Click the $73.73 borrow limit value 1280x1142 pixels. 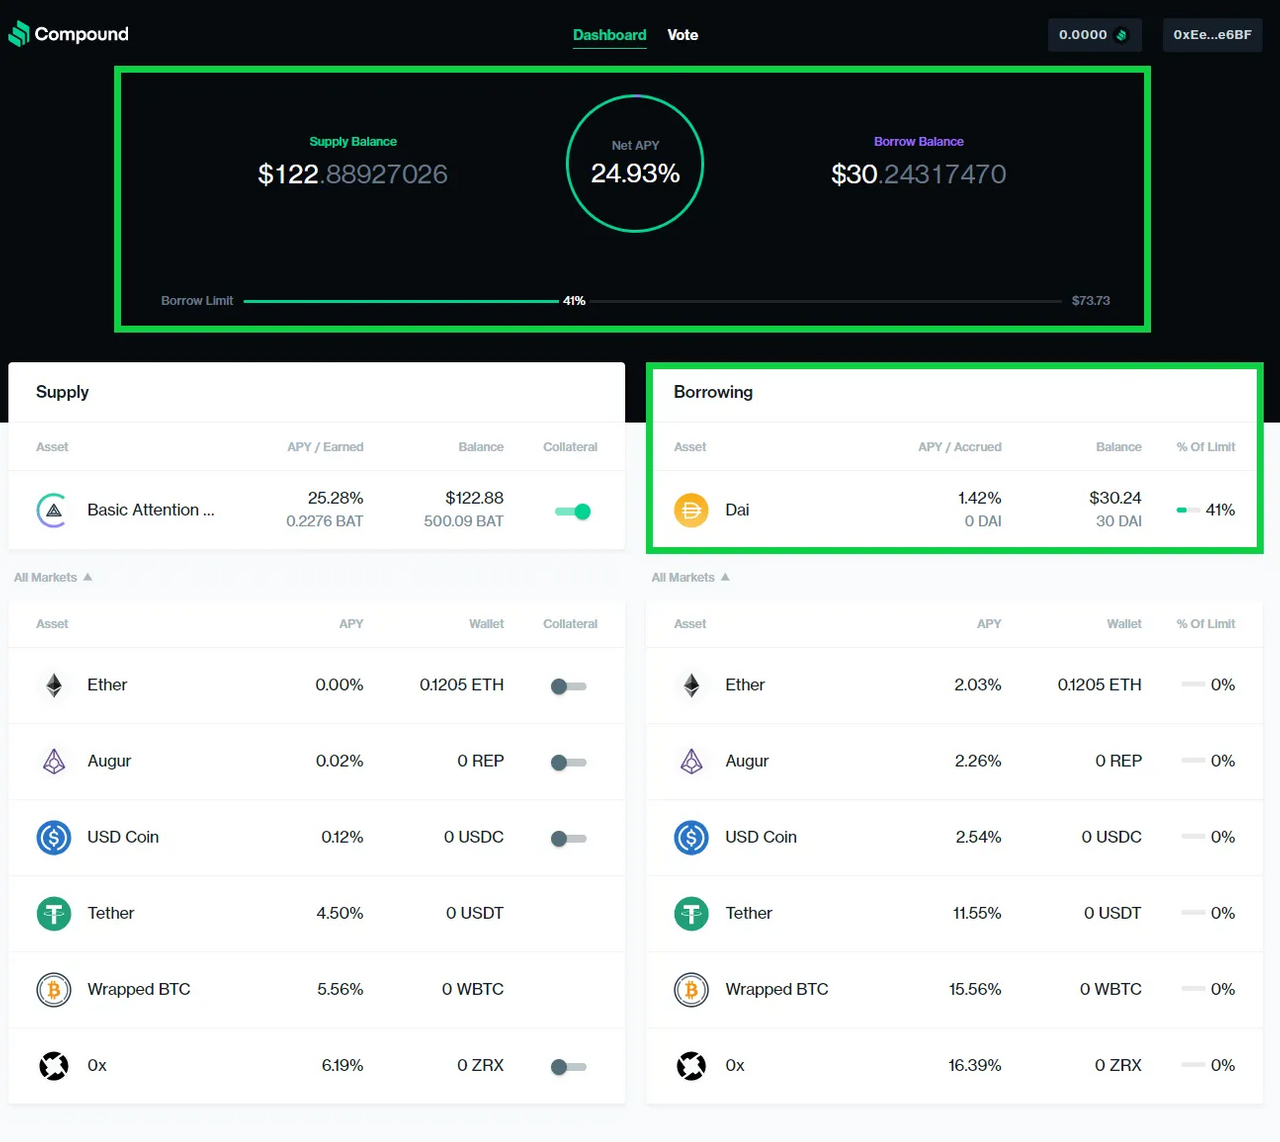coord(1091,300)
